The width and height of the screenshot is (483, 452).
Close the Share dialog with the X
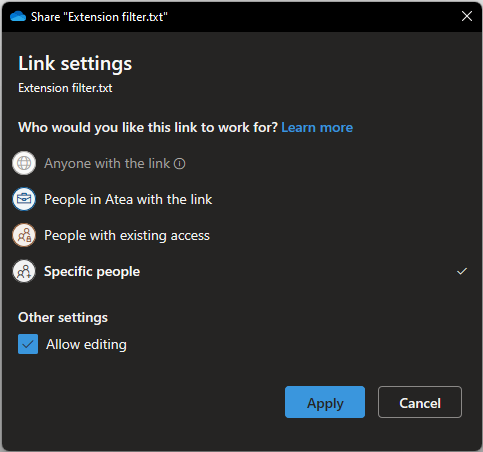tap(467, 16)
